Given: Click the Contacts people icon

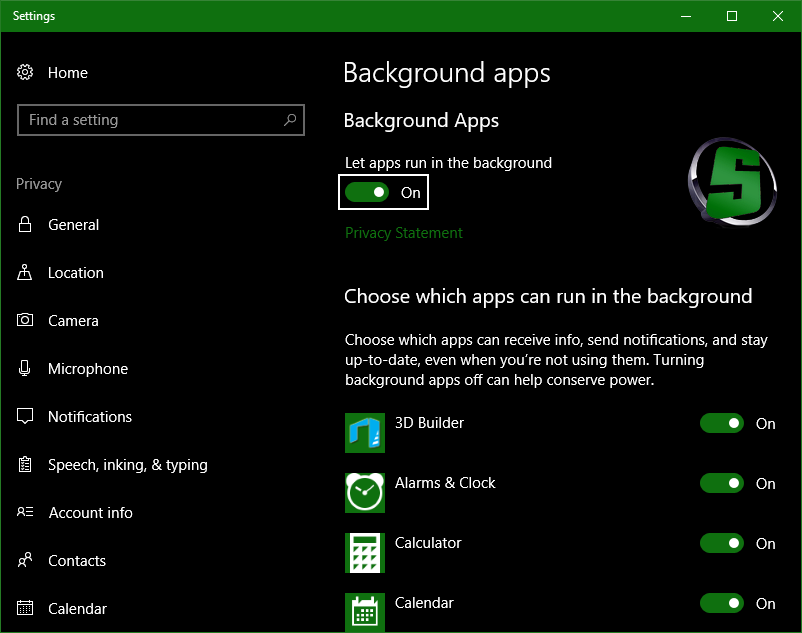Looking at the screenshot, I should [25, 560].
